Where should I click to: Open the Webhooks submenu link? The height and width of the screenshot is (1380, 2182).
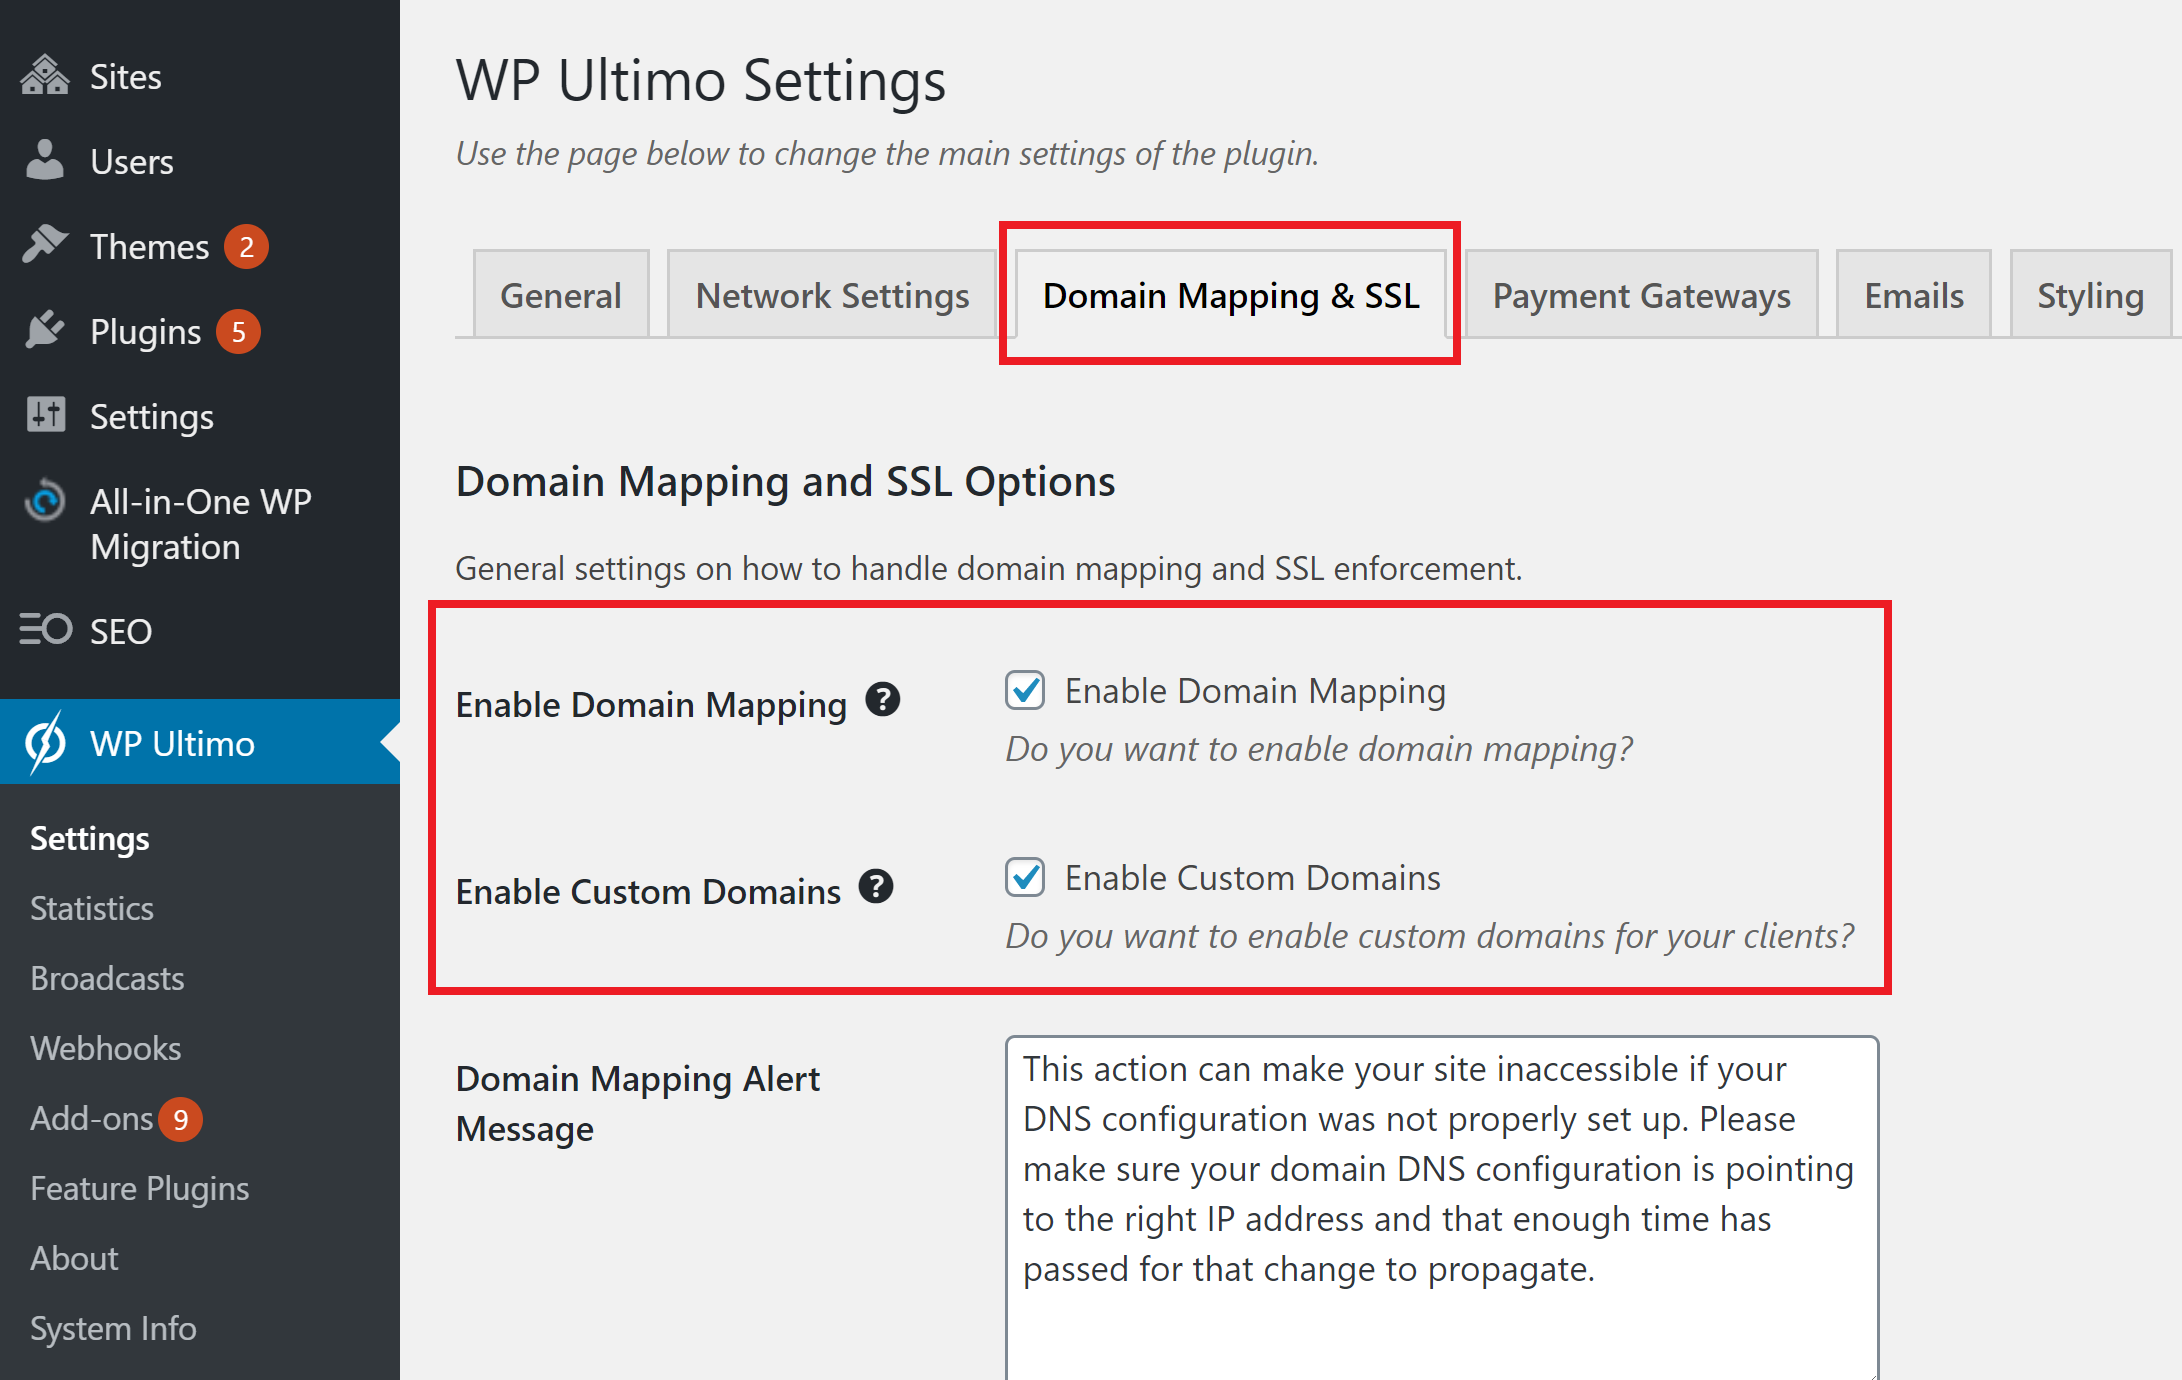tap(105, 1048)
